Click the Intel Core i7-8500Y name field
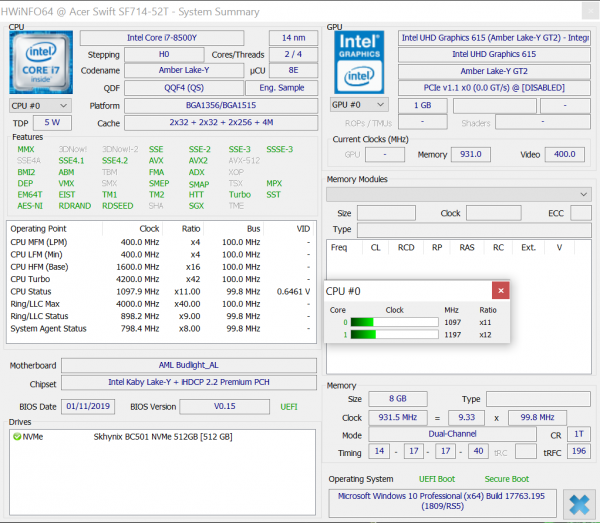The width and height of the screenshot is (600, 523). [162, 38]
